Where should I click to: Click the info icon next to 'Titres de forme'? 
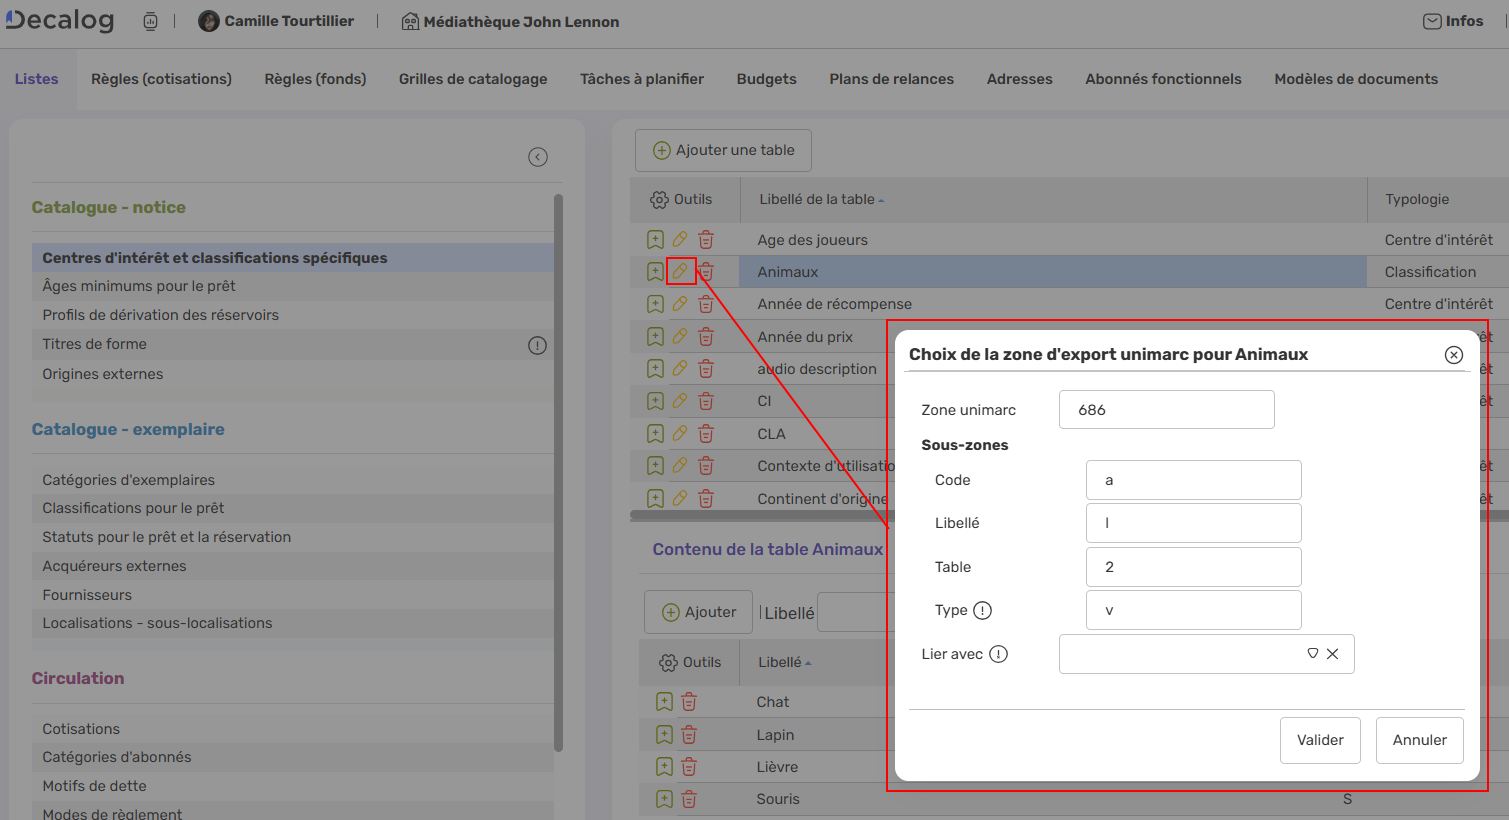537,345
